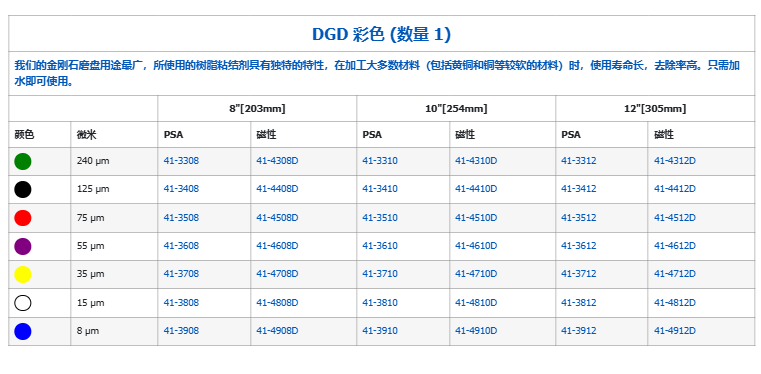Open part number 41-3910 link
This screenshot has width=761, height=374.
pos(380,331)
